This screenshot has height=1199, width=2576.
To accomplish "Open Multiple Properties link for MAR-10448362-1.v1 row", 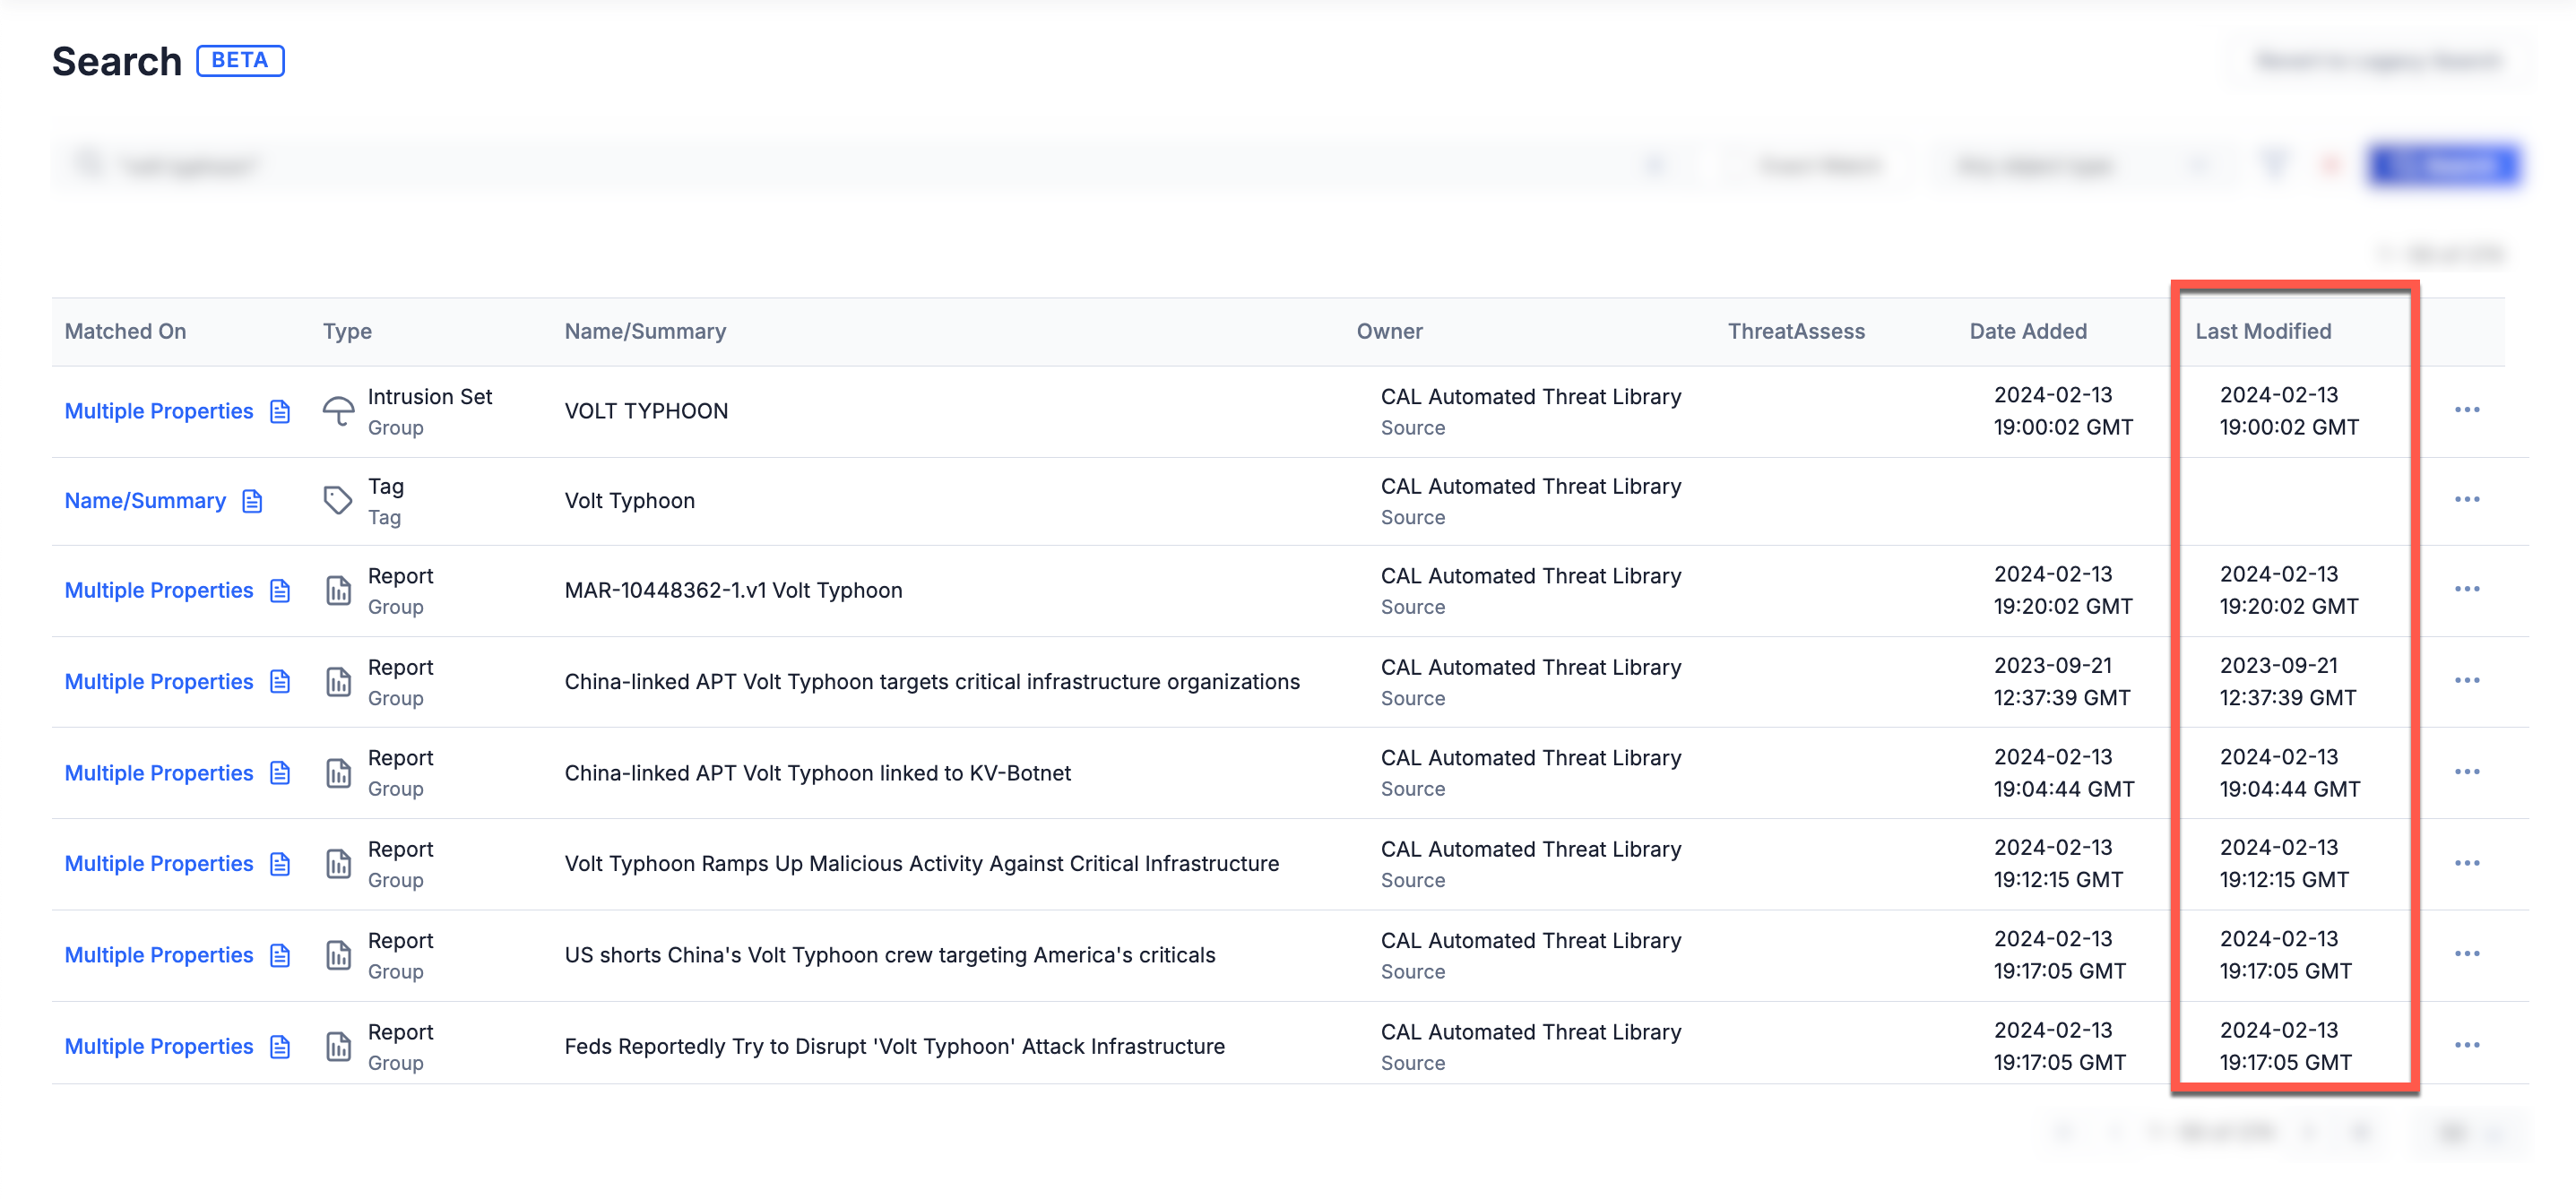I will click(159, 591).
